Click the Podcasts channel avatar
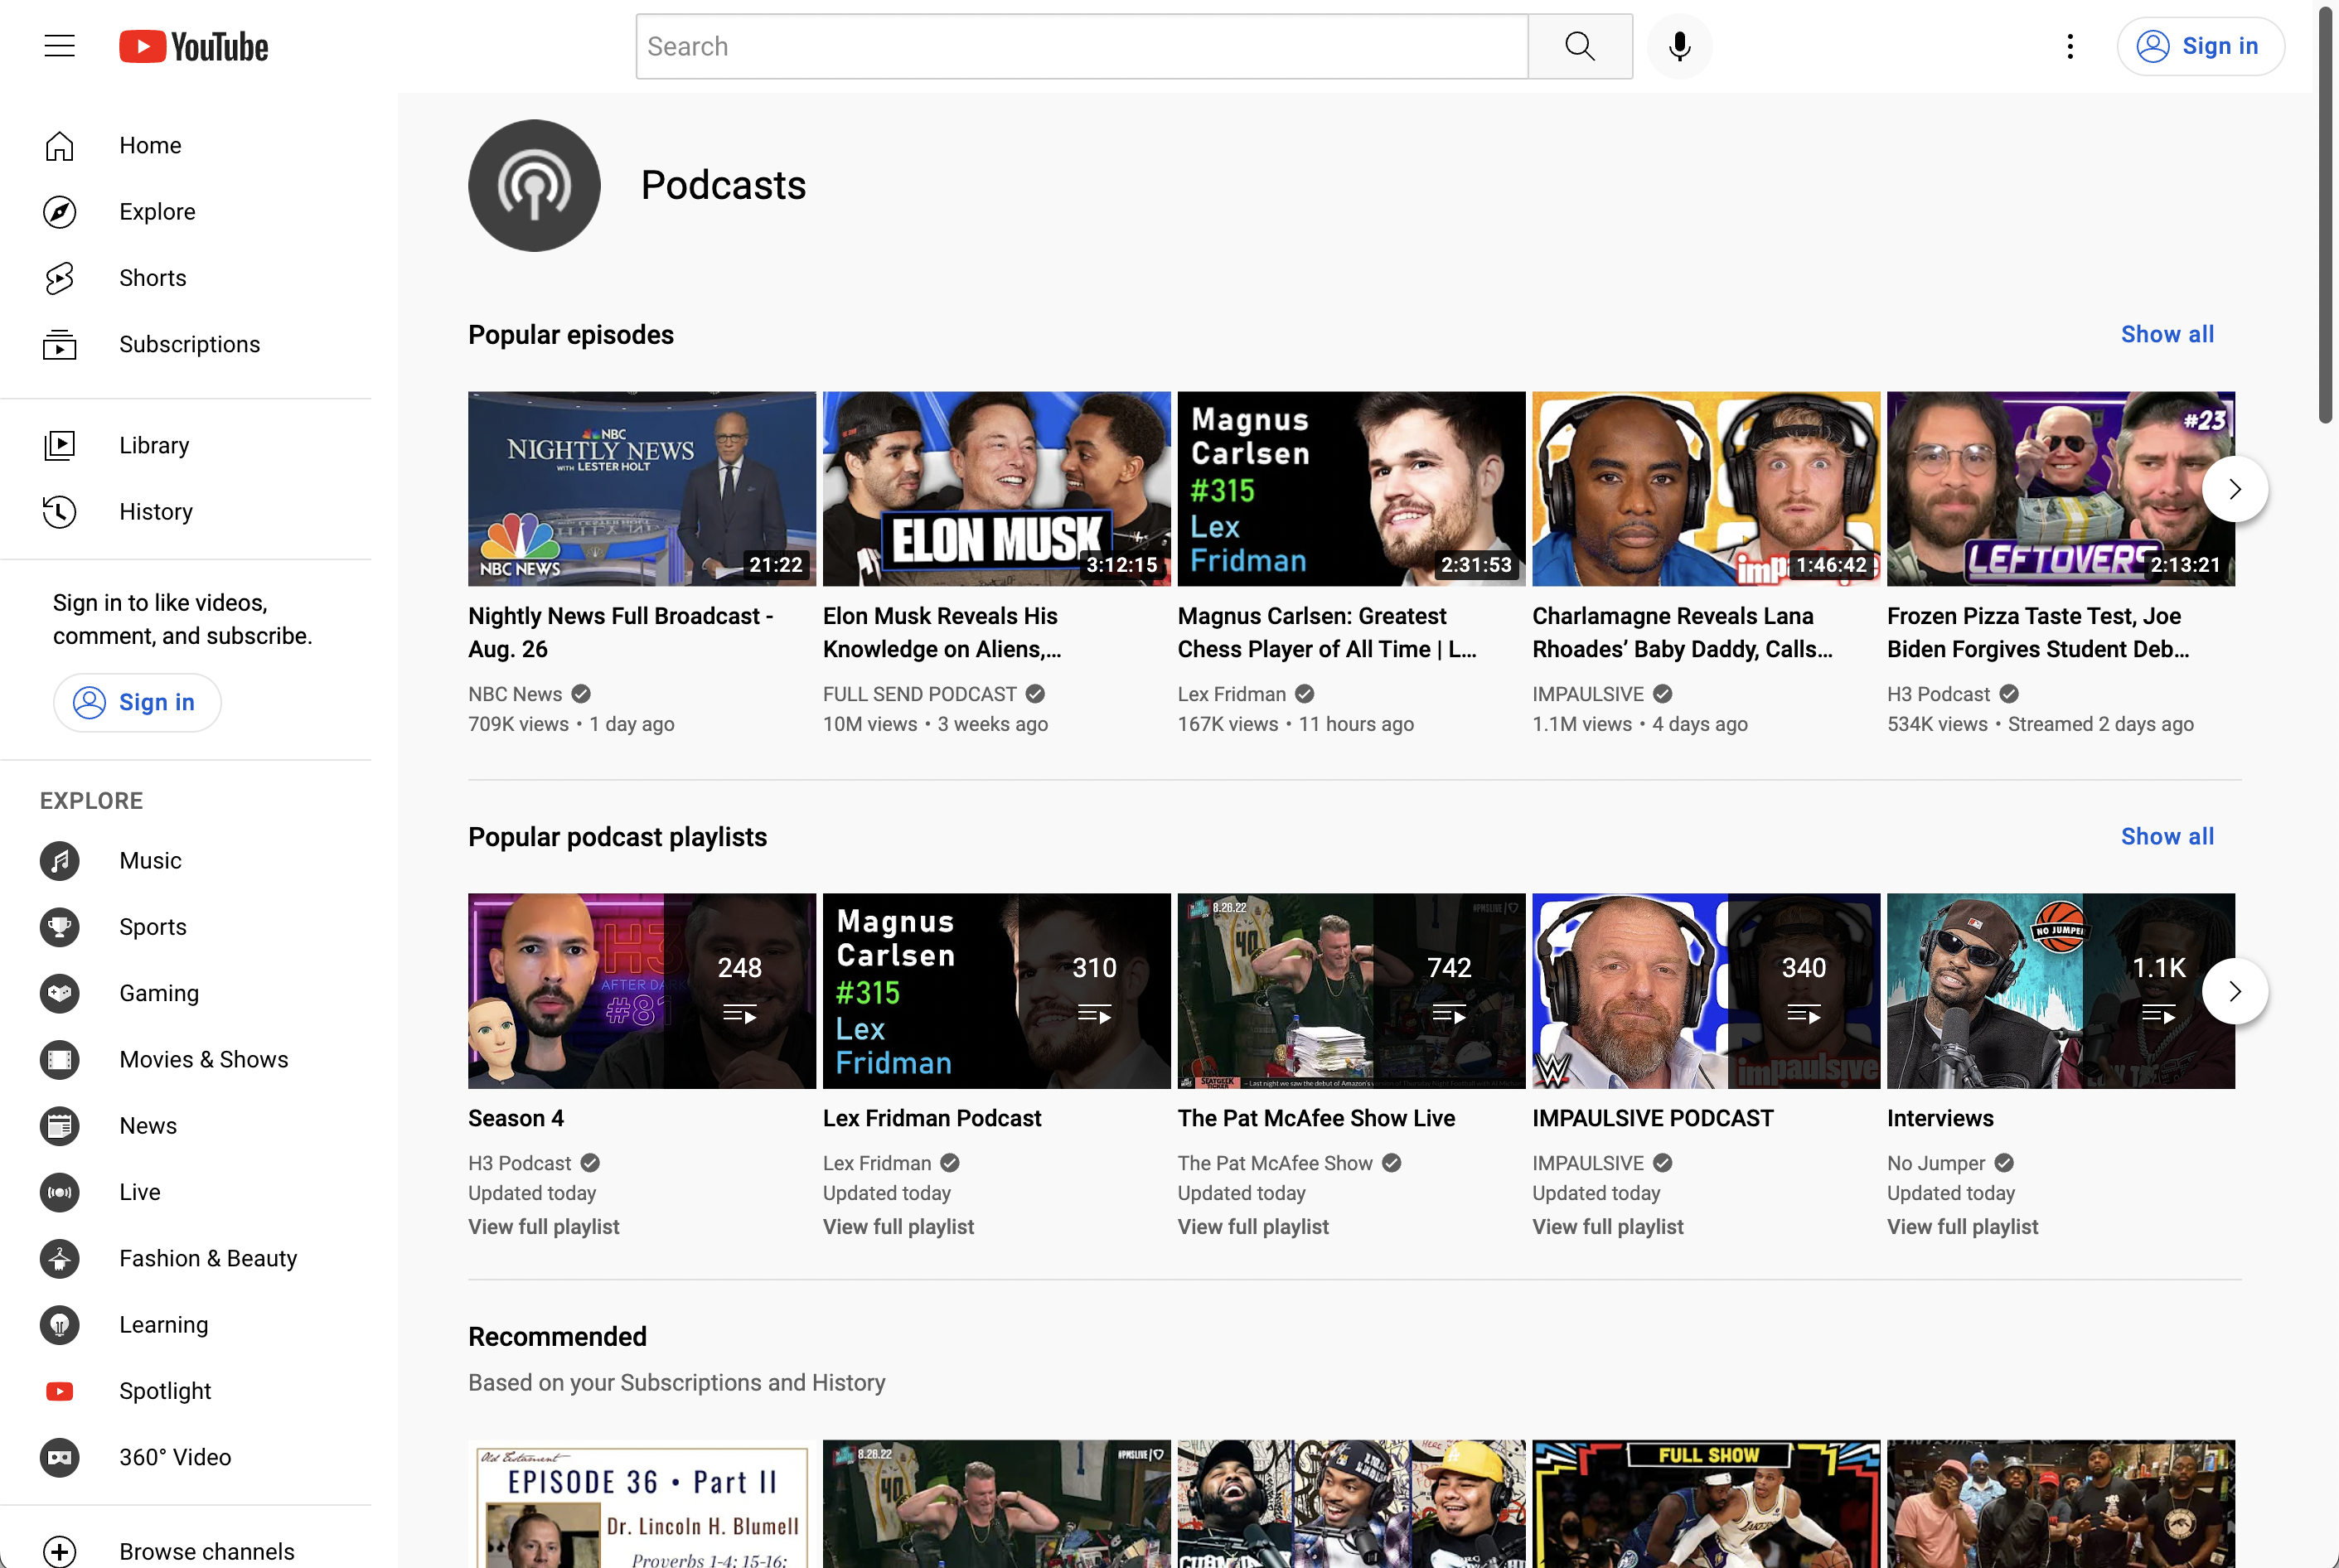Image resolution: width=2339 pixels, height=1568 pixels. [x=534, y=185]
